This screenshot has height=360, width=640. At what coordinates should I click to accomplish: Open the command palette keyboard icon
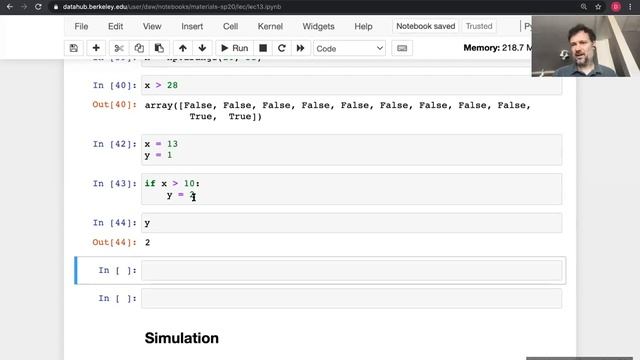[402, 48]
